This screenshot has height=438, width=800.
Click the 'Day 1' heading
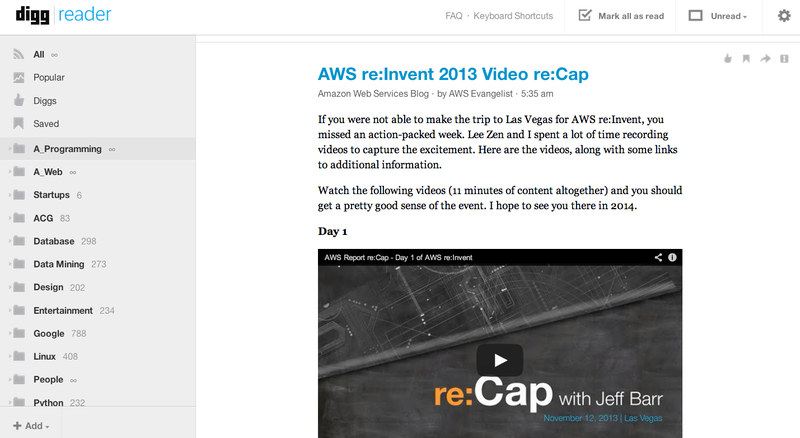pos(333,231)
